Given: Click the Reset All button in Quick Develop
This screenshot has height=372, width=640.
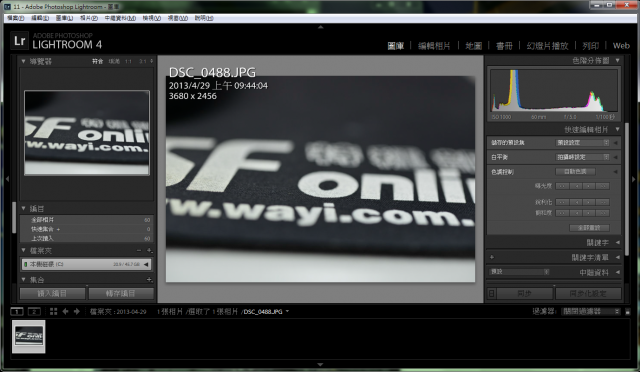Looking at the screenshot, I should 589,227.
